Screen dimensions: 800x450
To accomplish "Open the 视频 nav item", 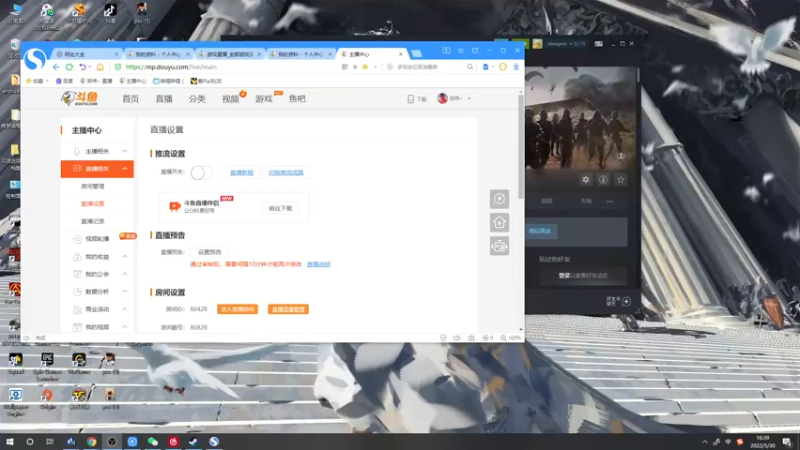I will pyautogui.click(x=230, y=98).
